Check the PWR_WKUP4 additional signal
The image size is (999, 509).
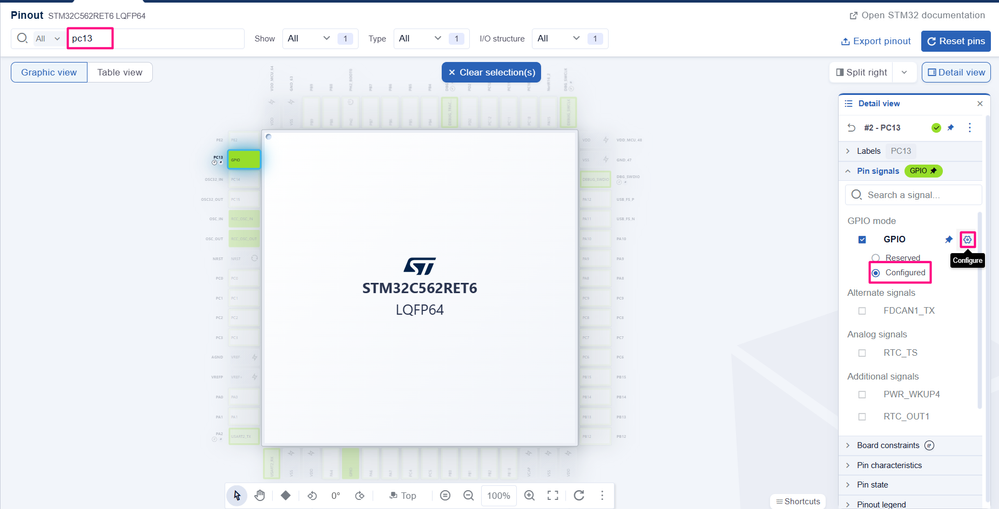(862, 394)
